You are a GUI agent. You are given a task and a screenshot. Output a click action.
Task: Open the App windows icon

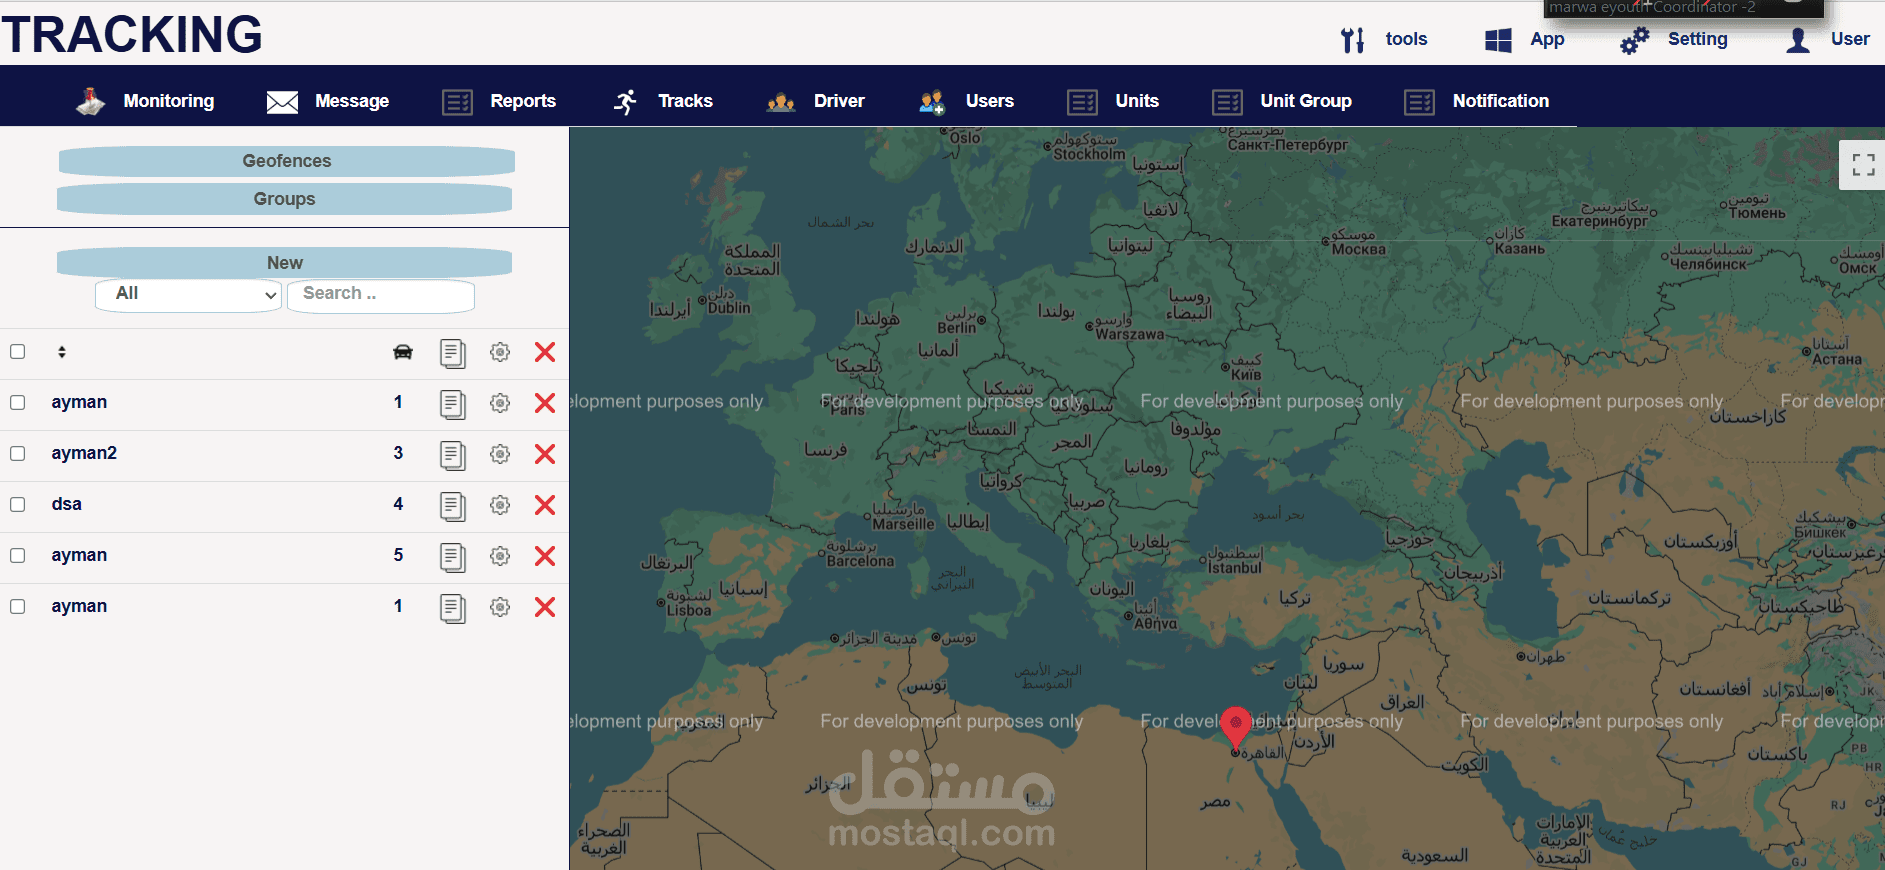(x=1498, y=40)
